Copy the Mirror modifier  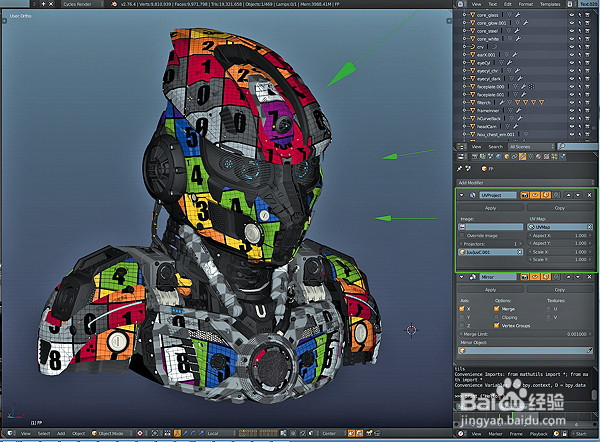(560, 290)
